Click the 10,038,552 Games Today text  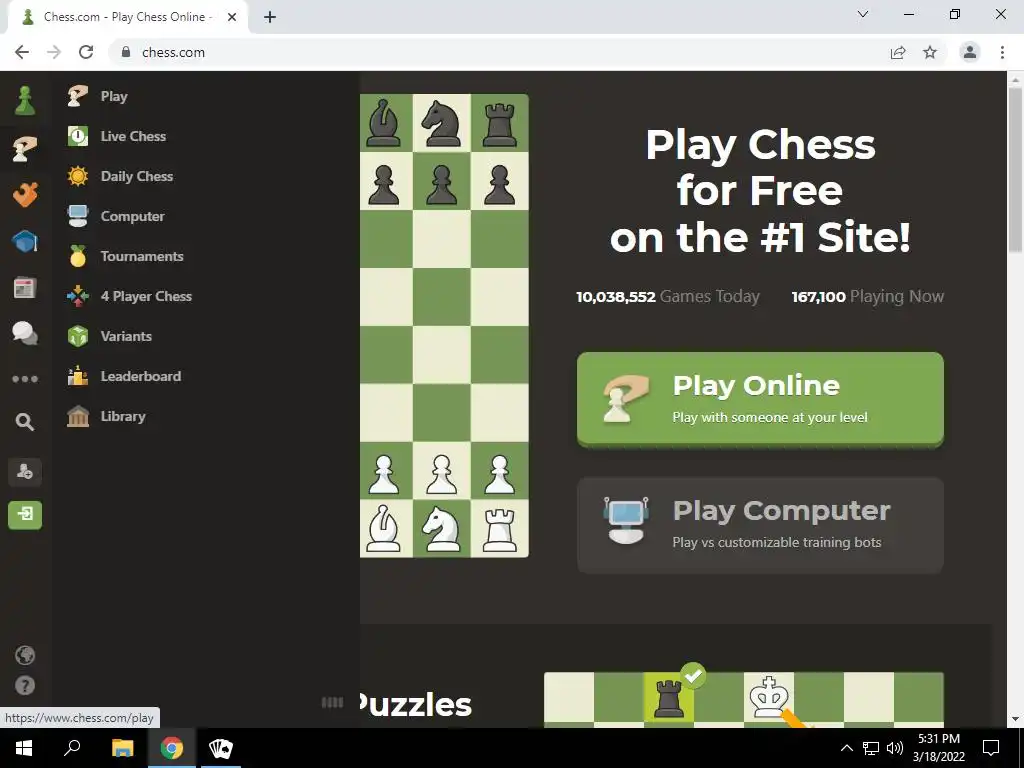coord(667,296)
